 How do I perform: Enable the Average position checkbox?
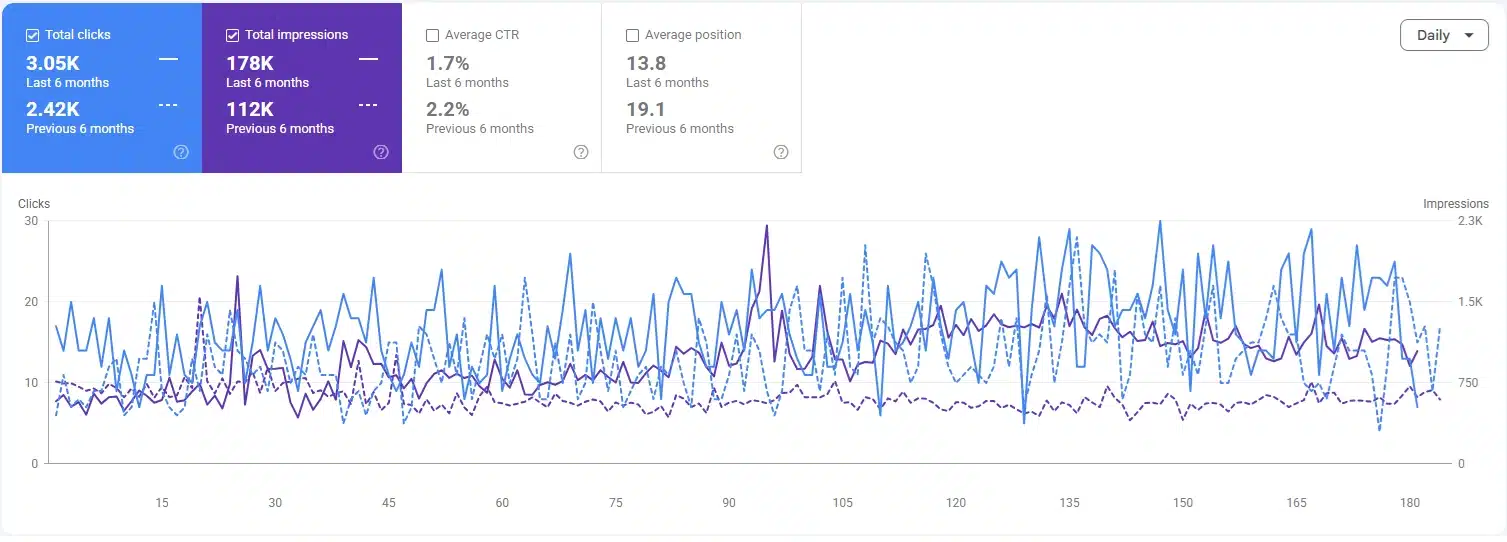coord(633,35)
